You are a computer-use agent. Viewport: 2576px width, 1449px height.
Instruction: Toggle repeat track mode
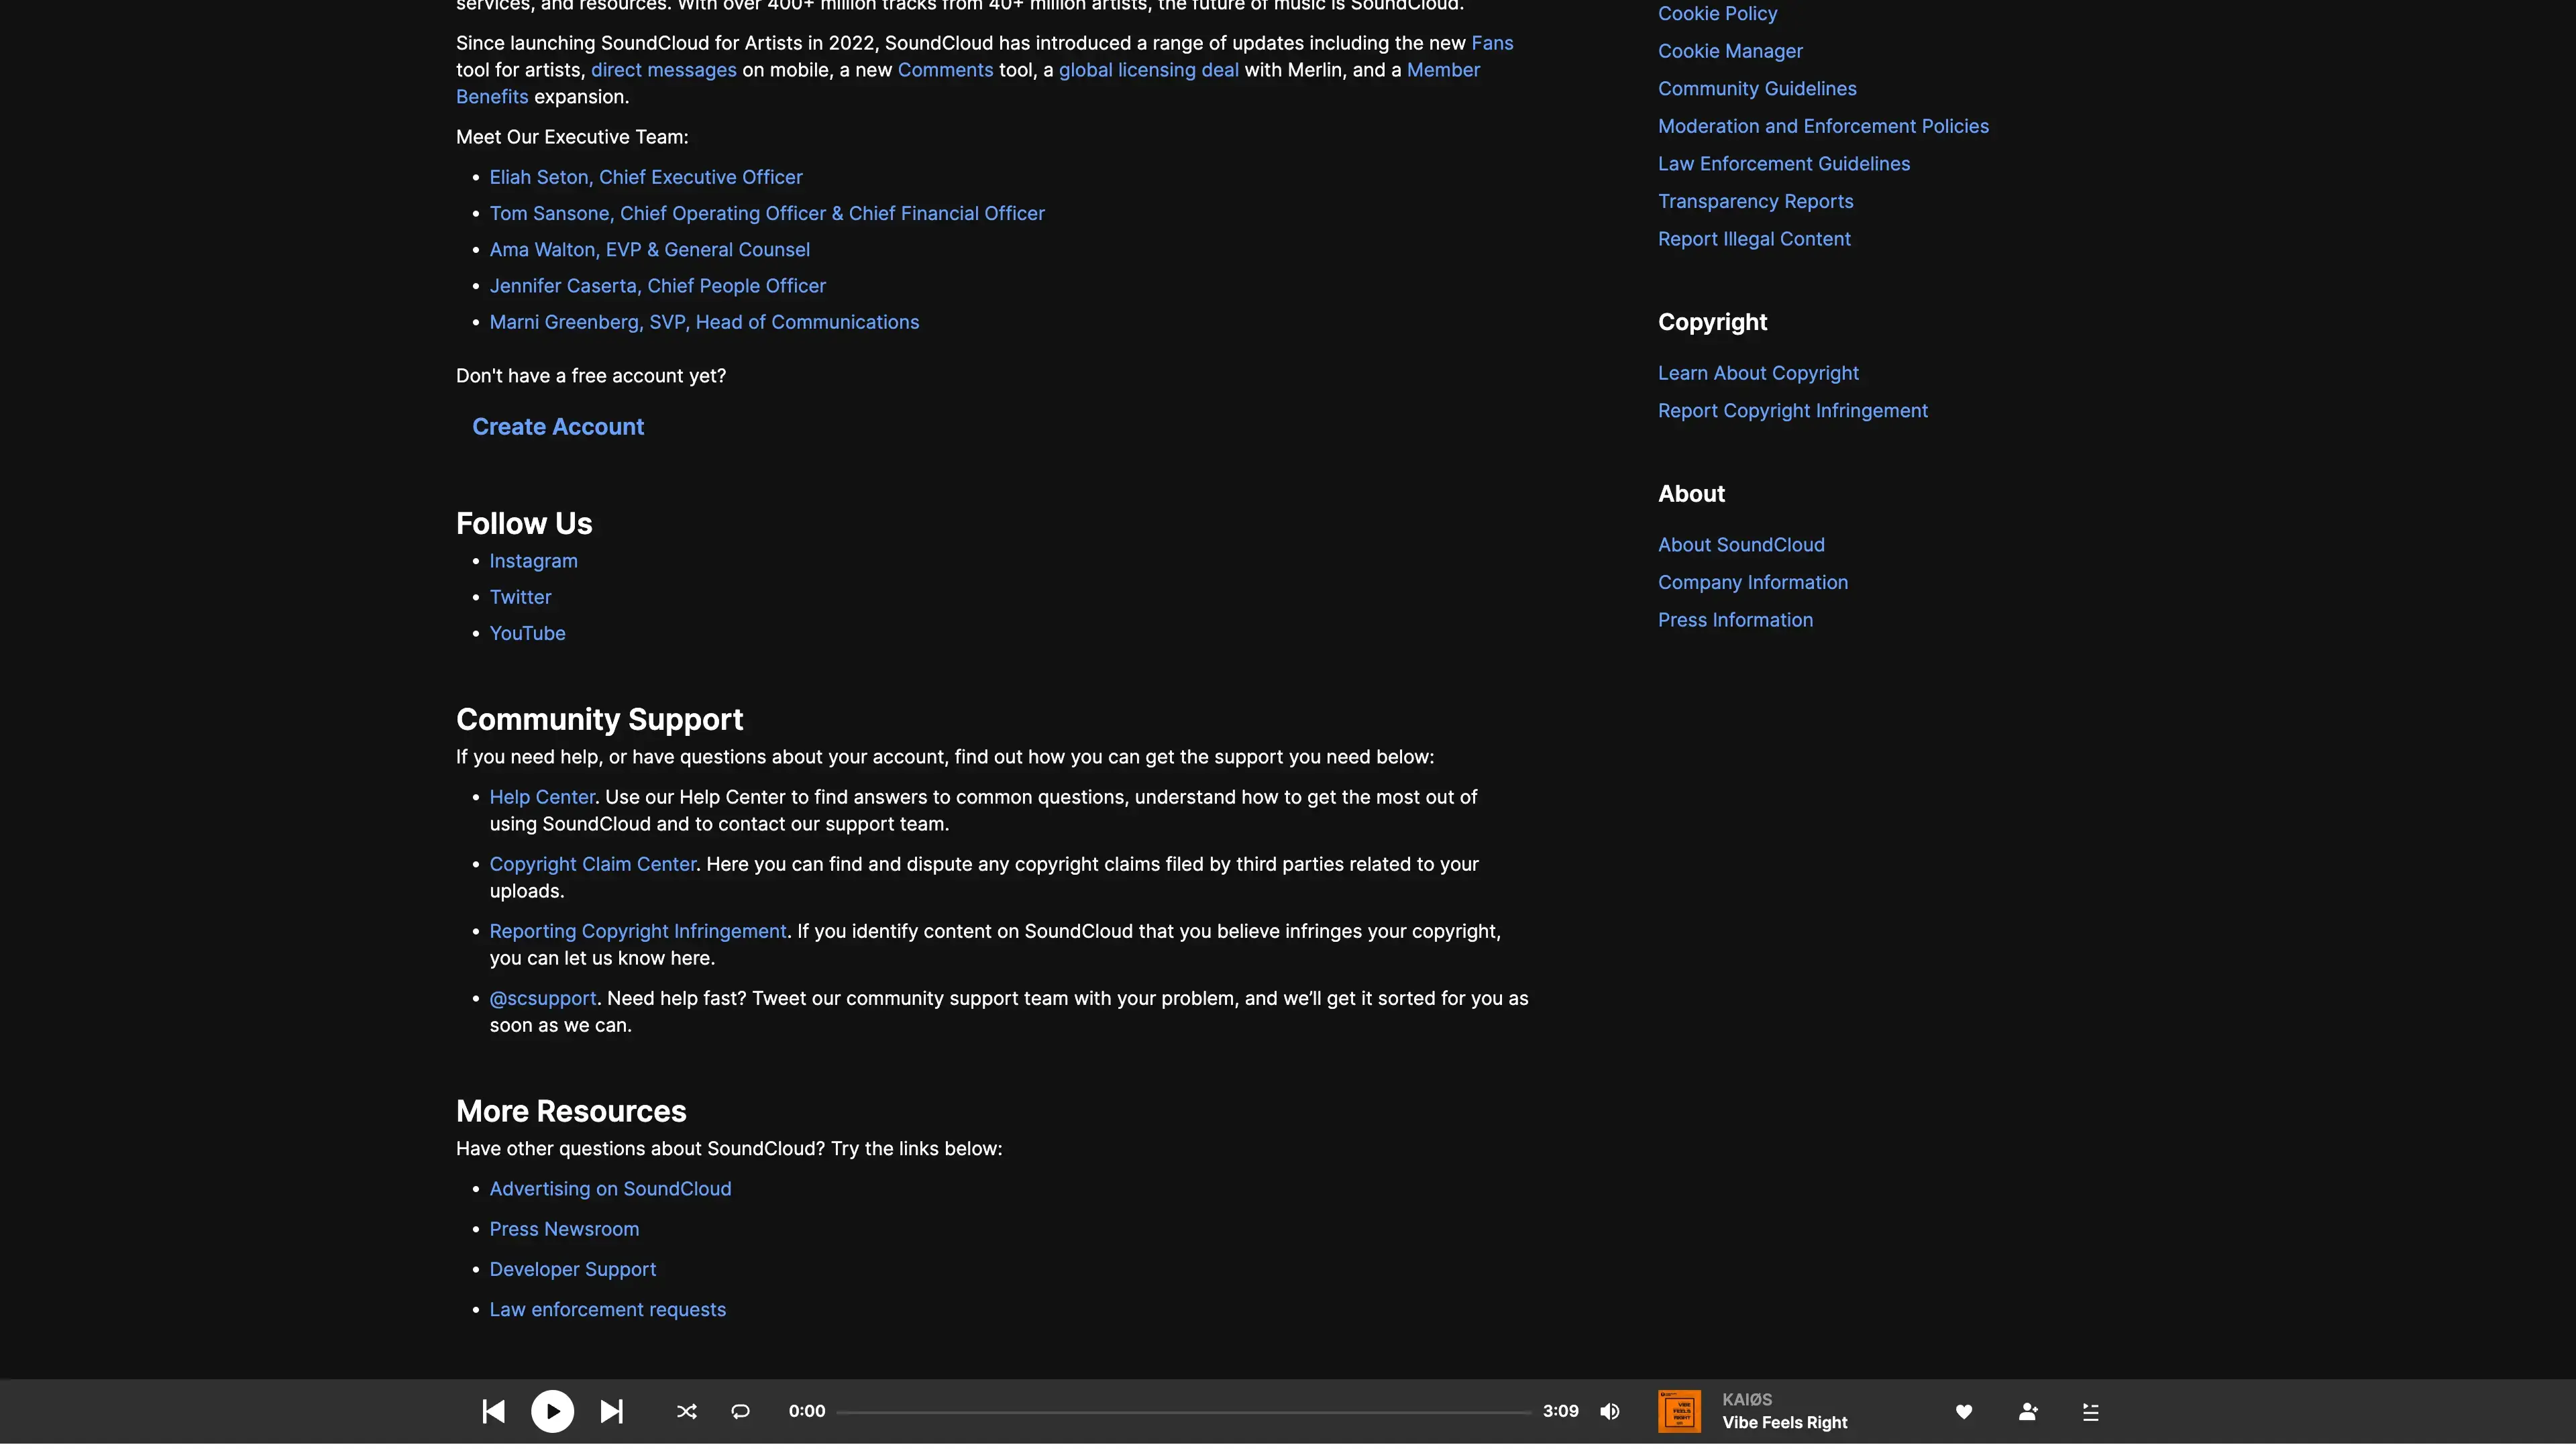coord(740,1411)
